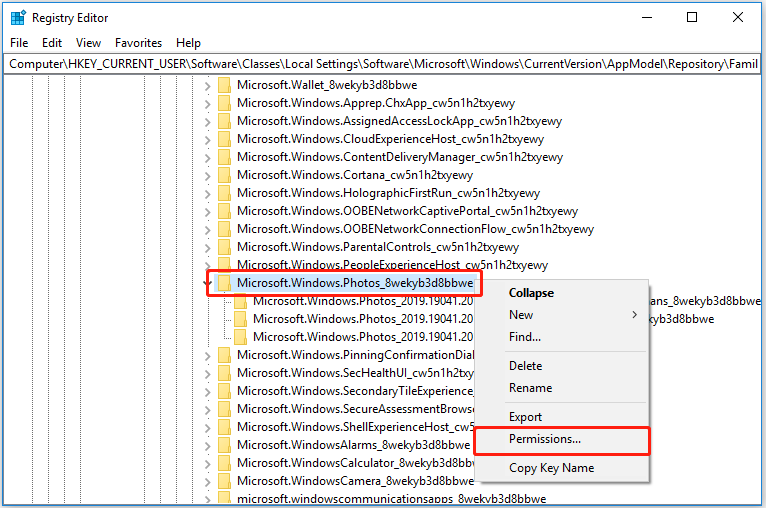Maximize the Registry Editor window
This screenshot has height=508, width=766.
[x=692, y=18]
